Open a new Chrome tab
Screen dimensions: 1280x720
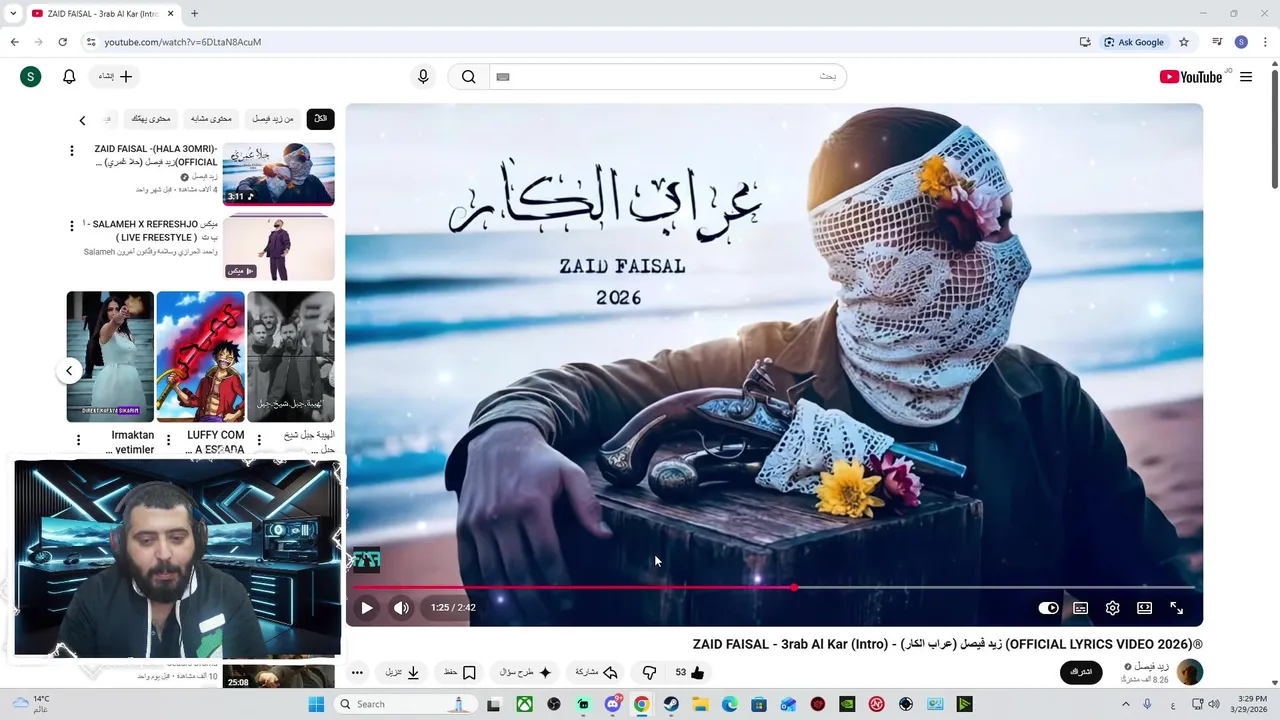pyautogui.click(x=194, y=13)
